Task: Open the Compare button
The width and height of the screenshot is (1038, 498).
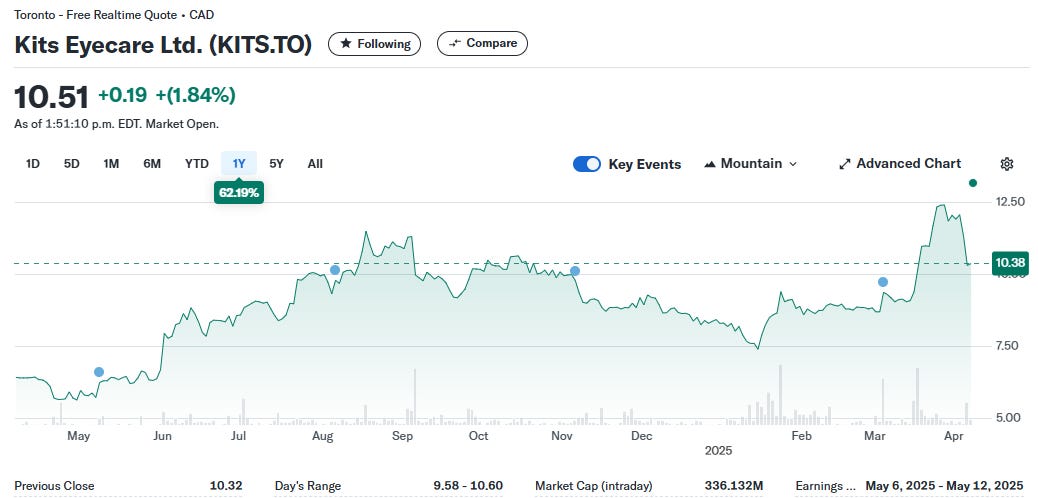Action: tap(483, 43)
